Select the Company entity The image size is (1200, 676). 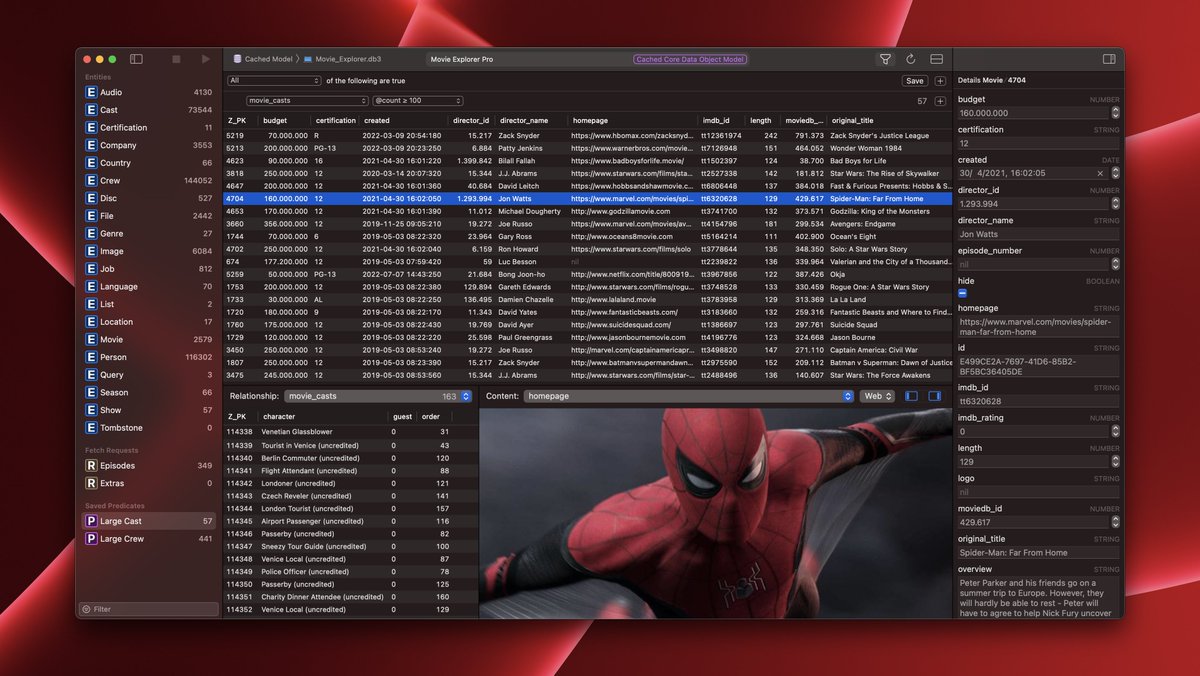click(x=149, y=145)
